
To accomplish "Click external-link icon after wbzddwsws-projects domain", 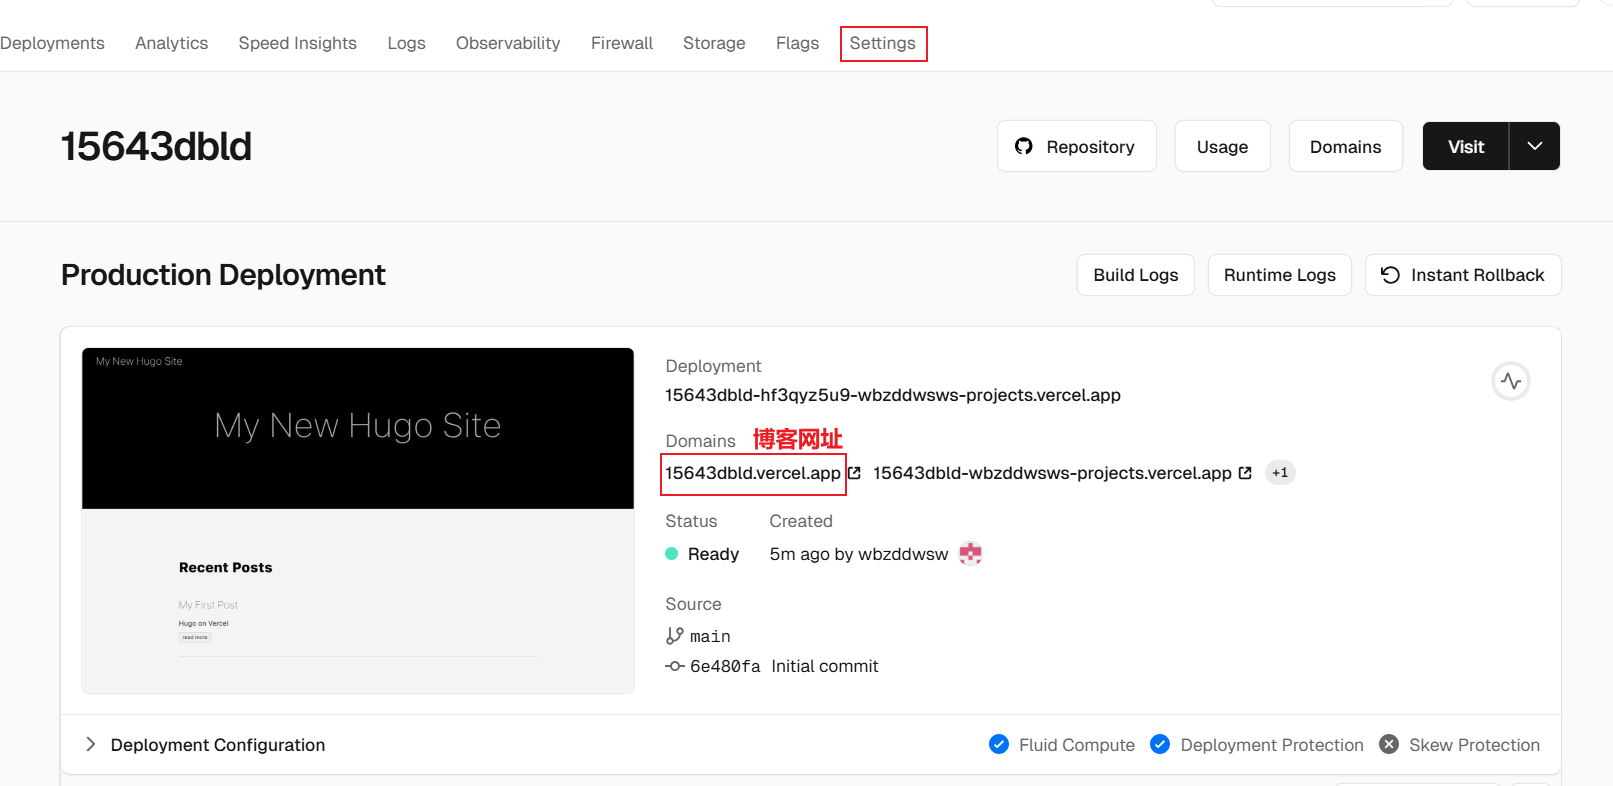I will point(1245,473).
